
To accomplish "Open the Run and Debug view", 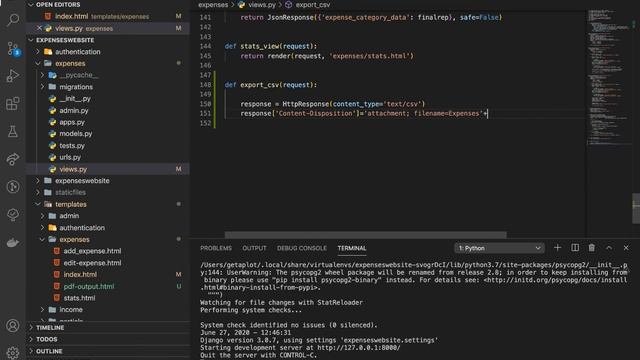I will (13, 76).
